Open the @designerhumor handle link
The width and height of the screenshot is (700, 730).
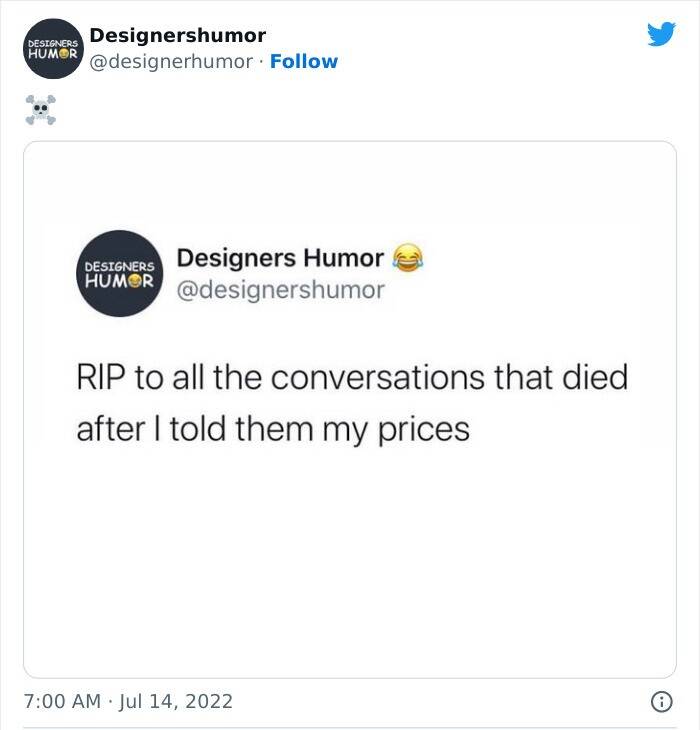coord(171,62)
